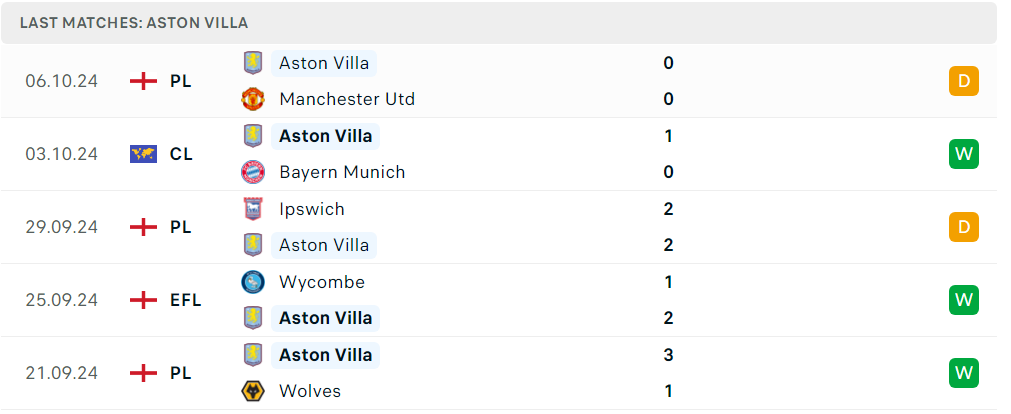1011x414 pixels.
Task: Click the draw badge for the Manchester Utd match
Action: 964,81
